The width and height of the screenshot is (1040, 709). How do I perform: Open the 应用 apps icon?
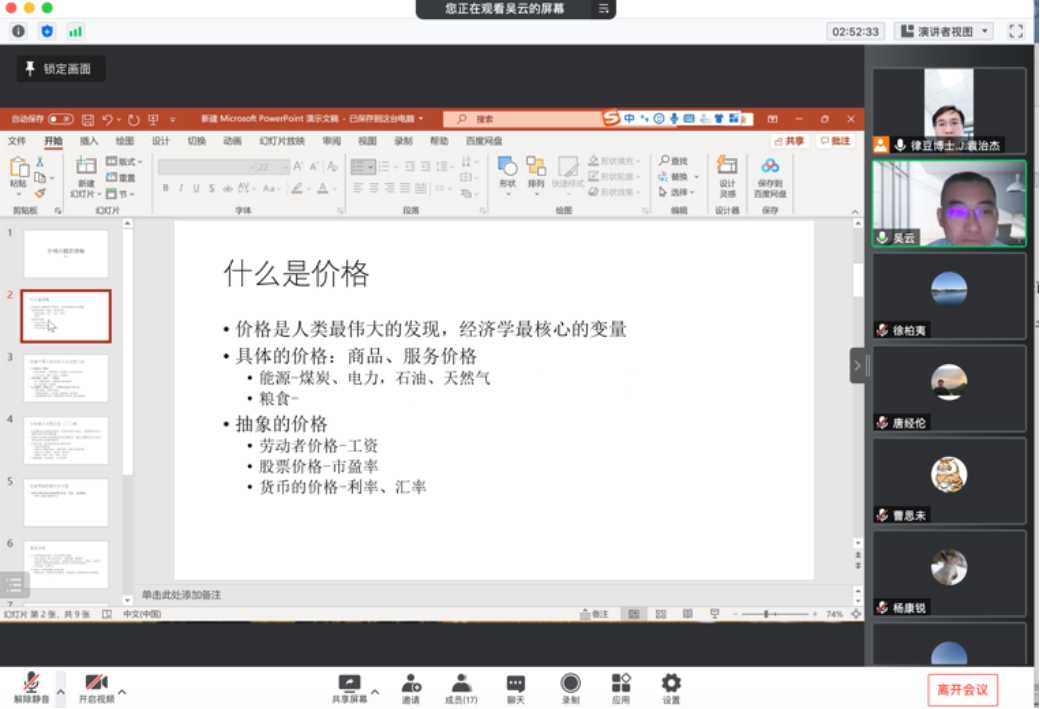click(621, 685)
